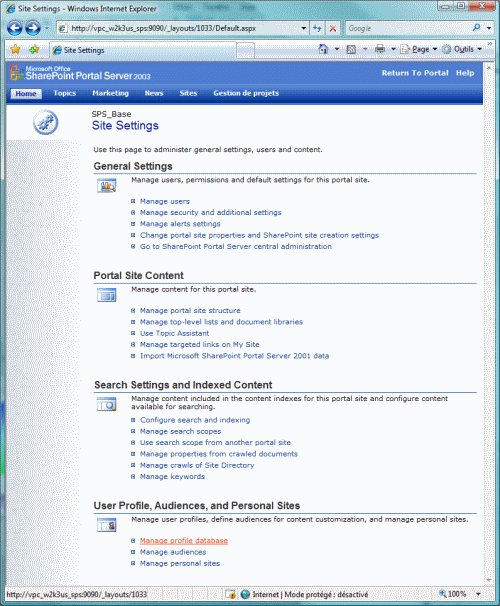Open the Favorites Center star icon
The width and height of the screenshot is (500, 606).
[15, 49]
